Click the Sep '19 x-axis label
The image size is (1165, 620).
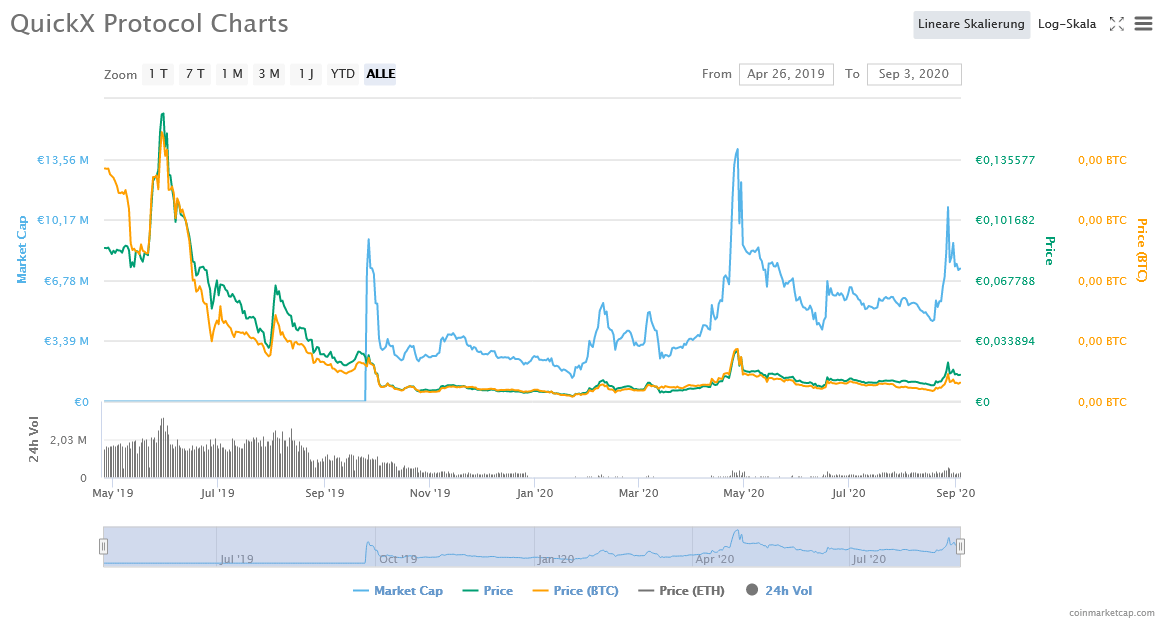[325, 493]
